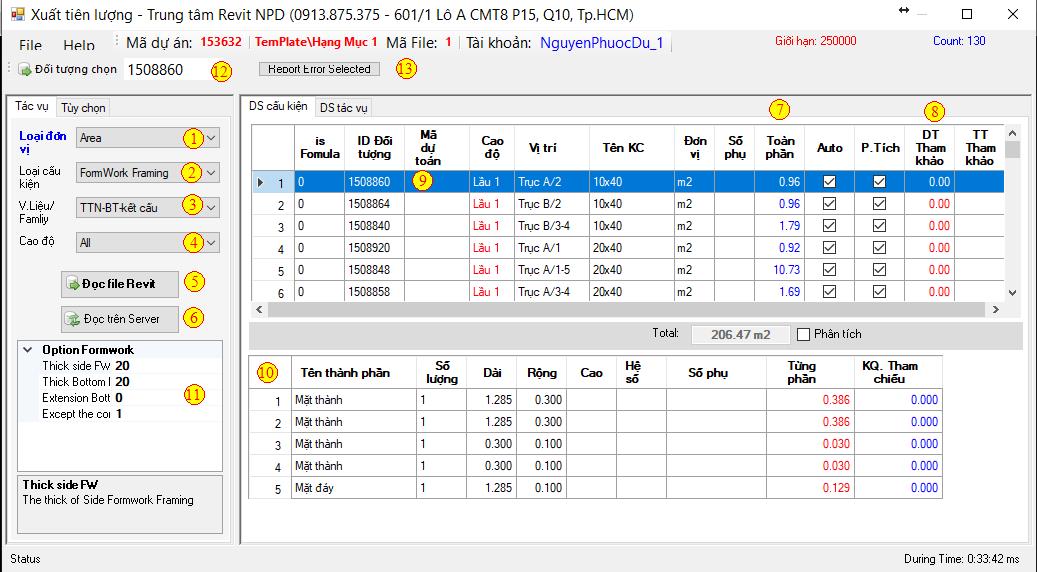This screenshot has width=1037, height=572.
Task: Toggle P.Tích checkbox for object 1508864
Action: 879,204
